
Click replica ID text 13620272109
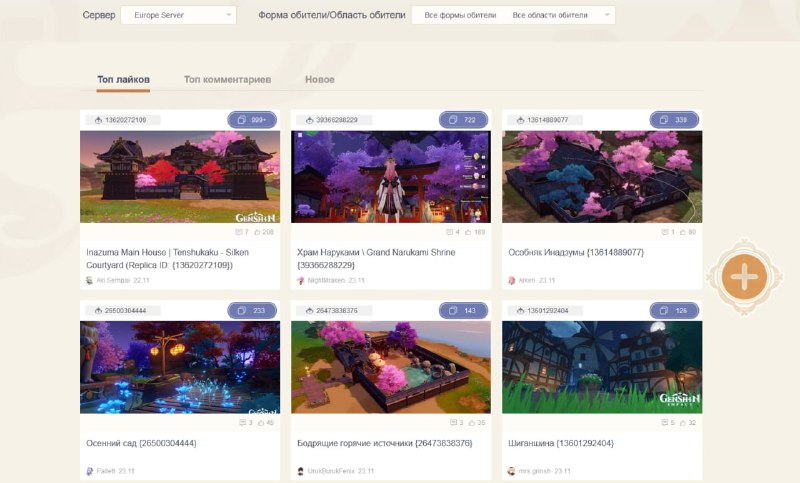[x=126, y=120]
